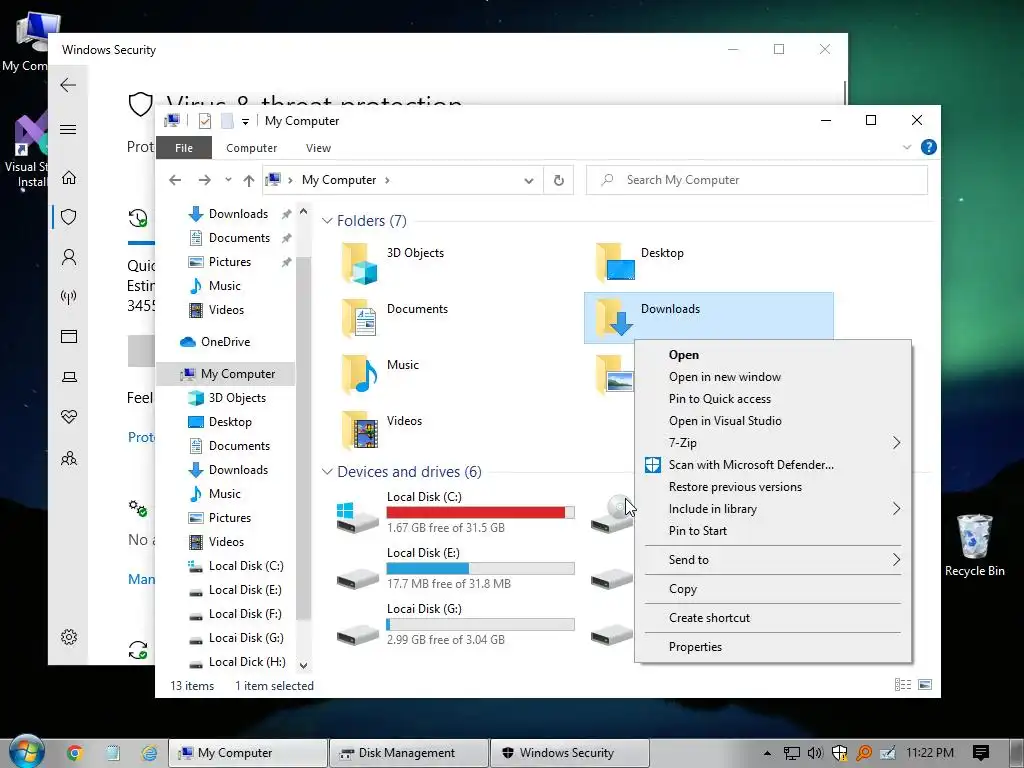Show hidden tray icons arrow

(767, 753)
